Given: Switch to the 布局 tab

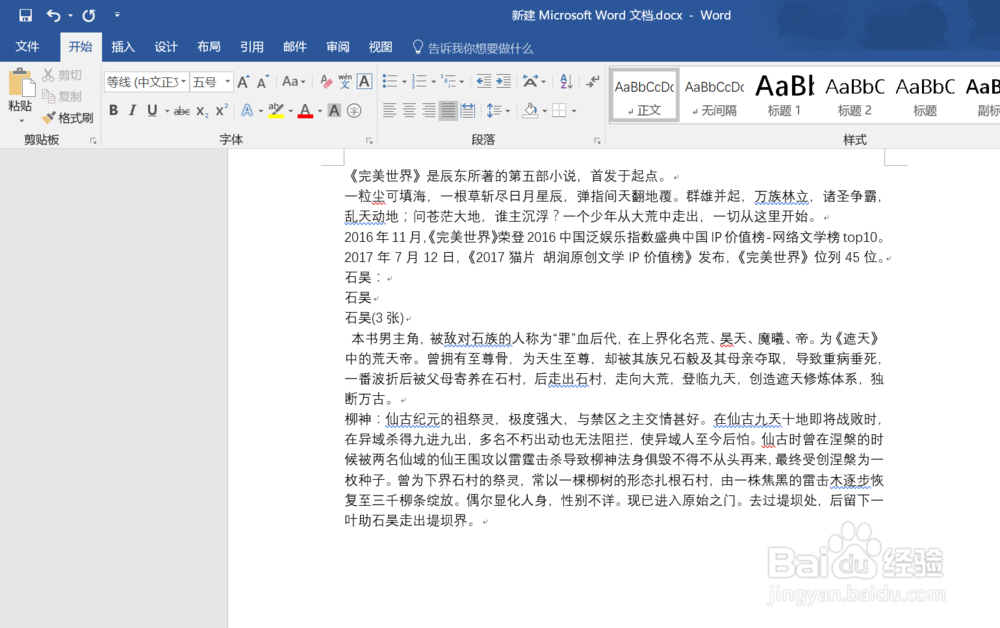Looking at the screenshot, I should 209,47.
